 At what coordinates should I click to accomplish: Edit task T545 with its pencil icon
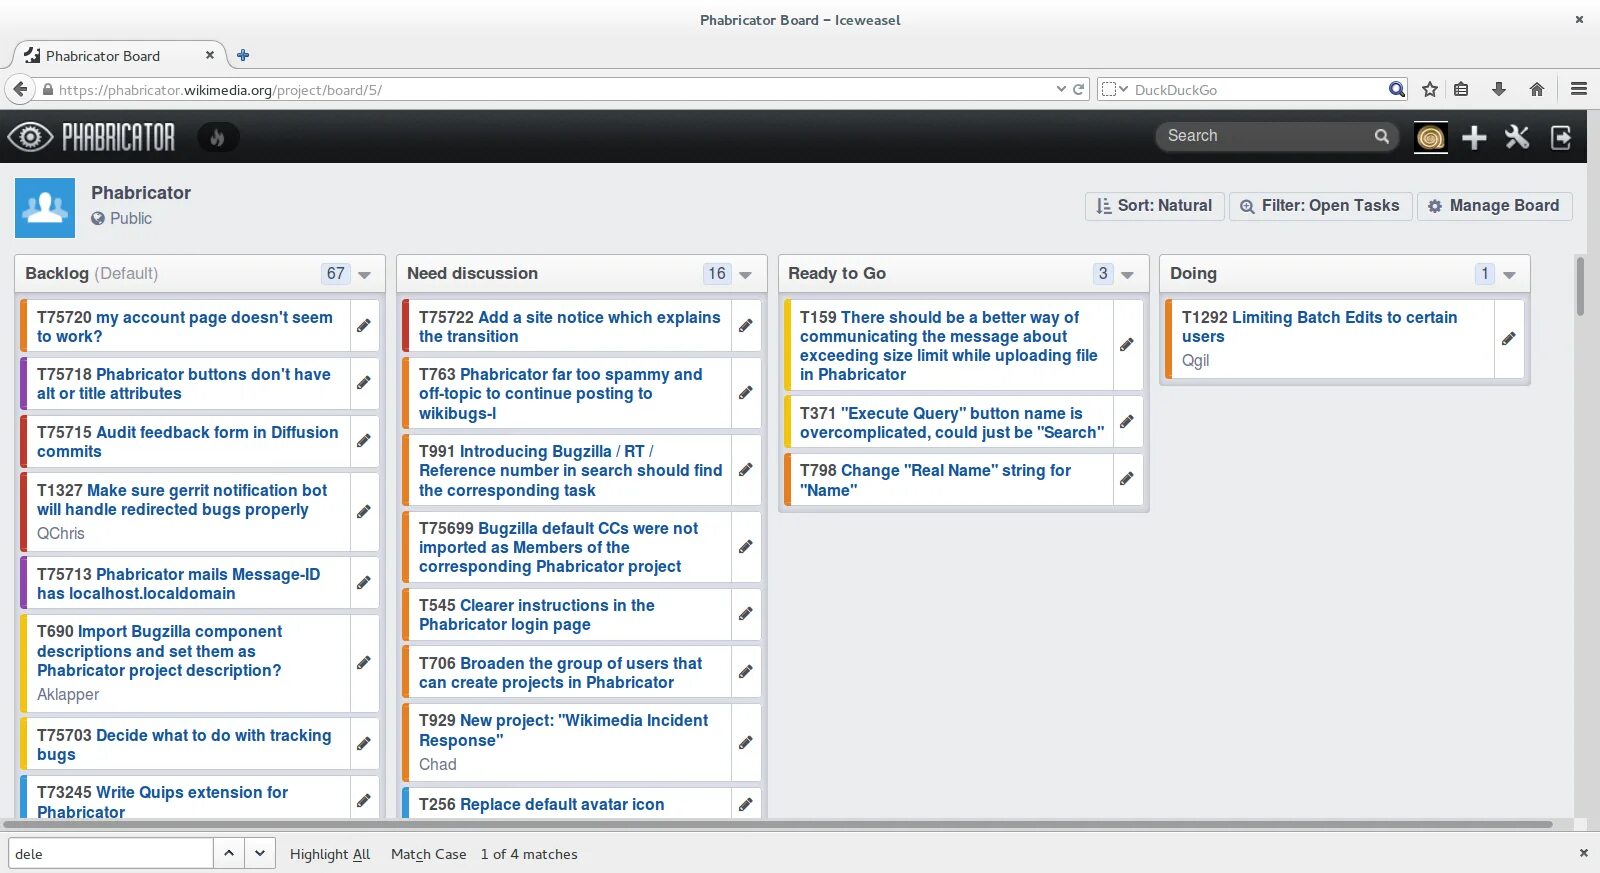pyautogui.click(x=746, y=614)
